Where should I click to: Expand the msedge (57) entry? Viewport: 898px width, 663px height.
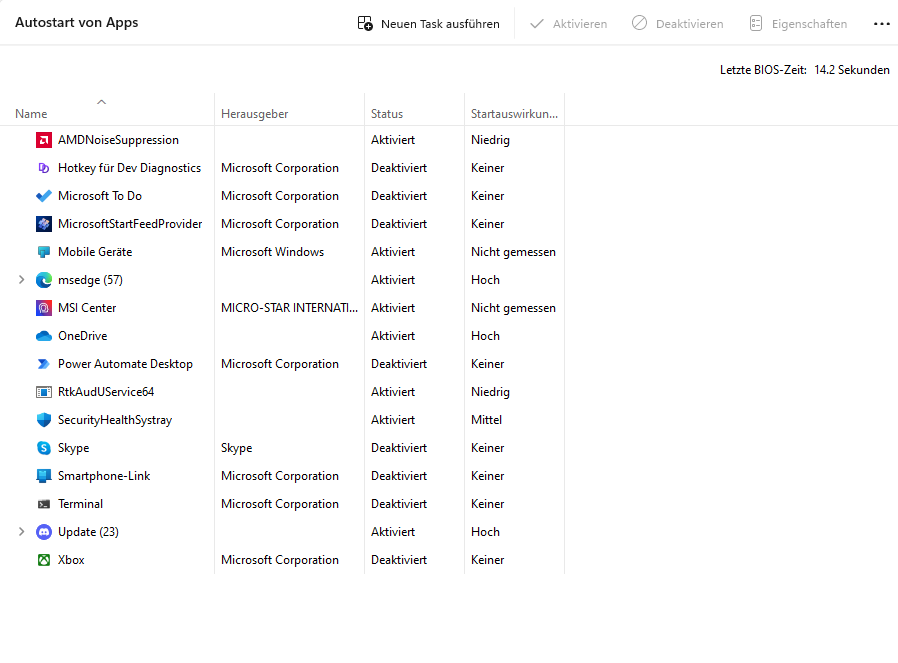click(x=20, y=280)
